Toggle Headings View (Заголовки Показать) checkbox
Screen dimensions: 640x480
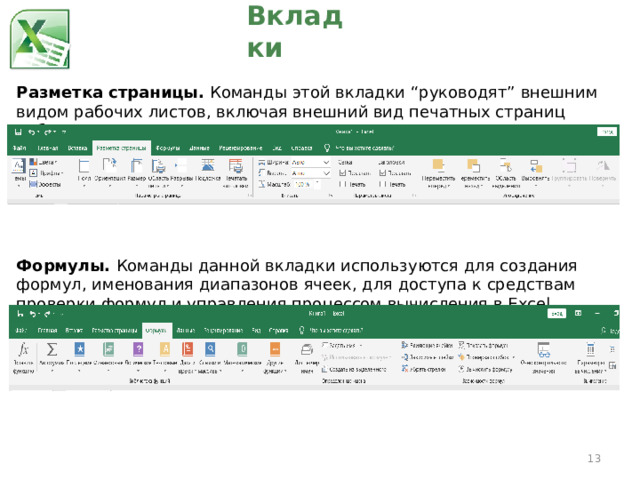pos(382,173)
